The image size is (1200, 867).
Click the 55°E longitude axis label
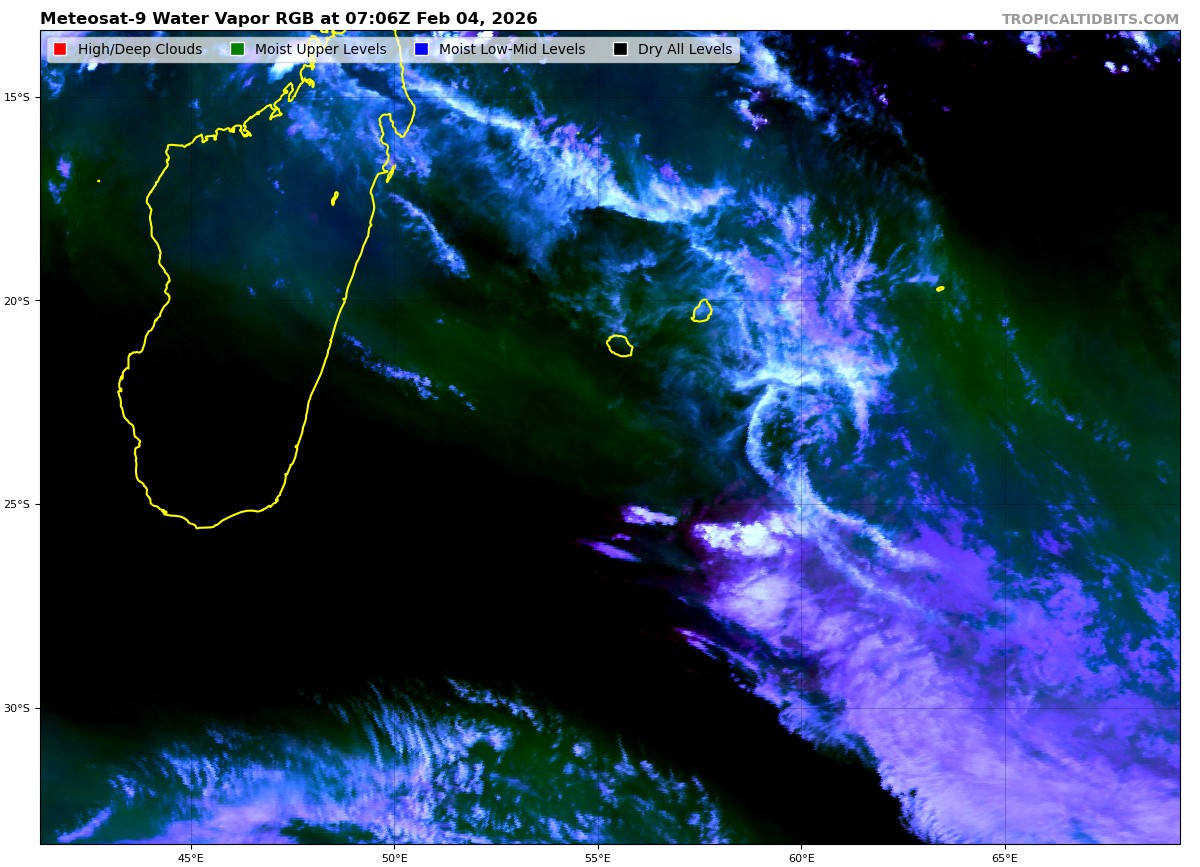tap(598, 857)
